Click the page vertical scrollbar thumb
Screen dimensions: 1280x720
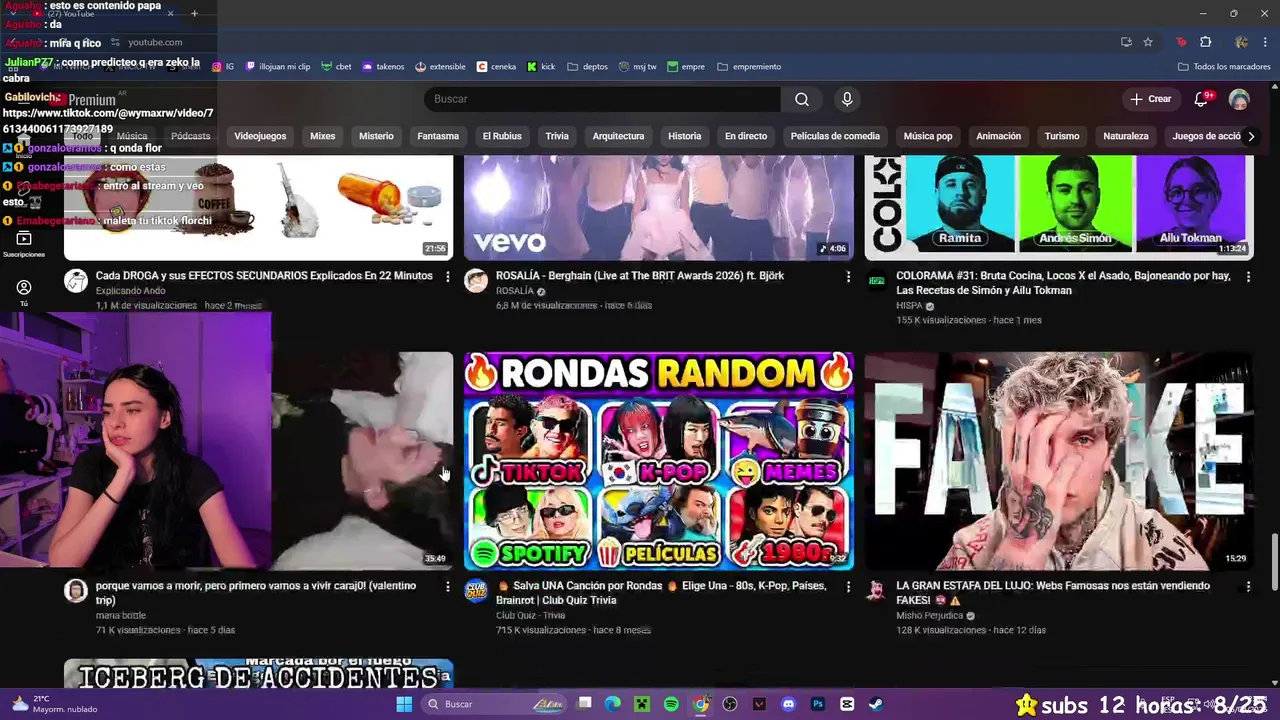coord(1274,563)
